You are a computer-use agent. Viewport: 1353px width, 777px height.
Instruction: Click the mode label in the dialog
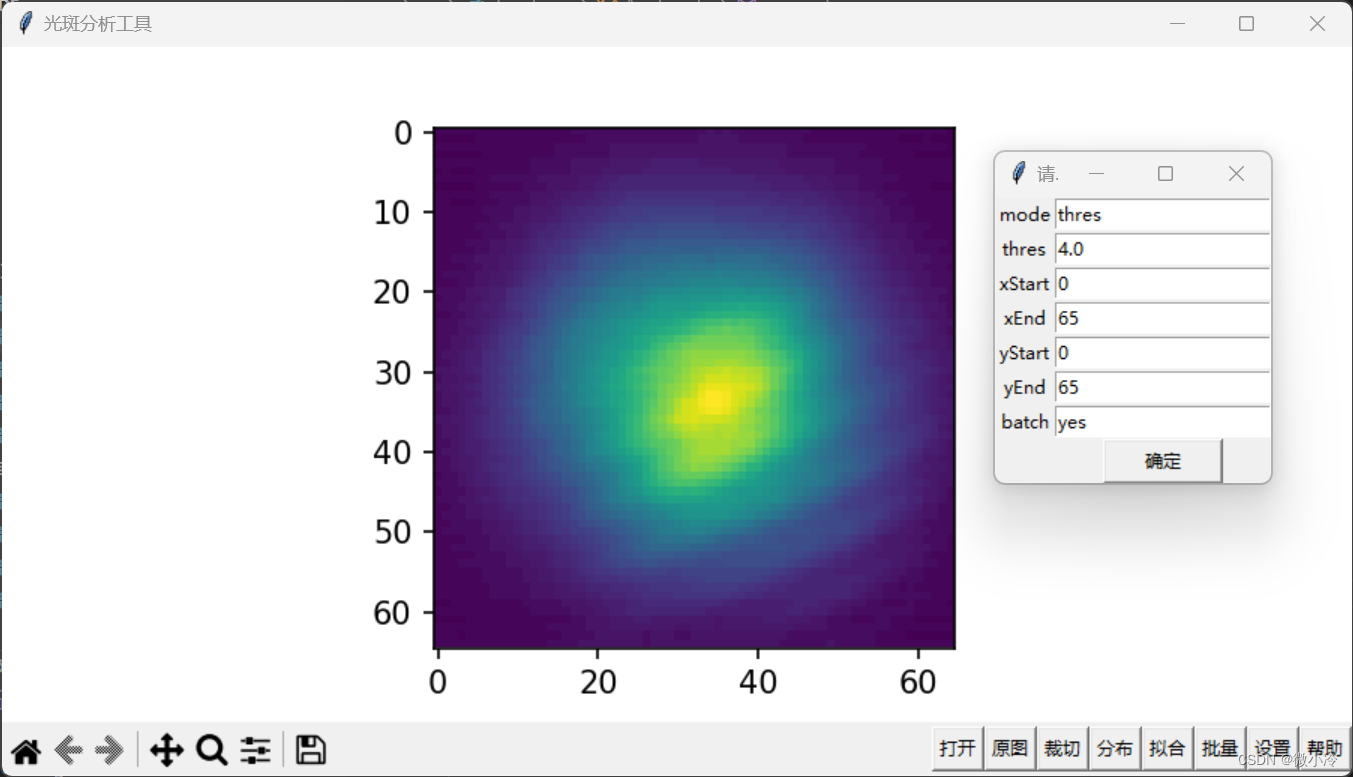(x=1025, y=215)
